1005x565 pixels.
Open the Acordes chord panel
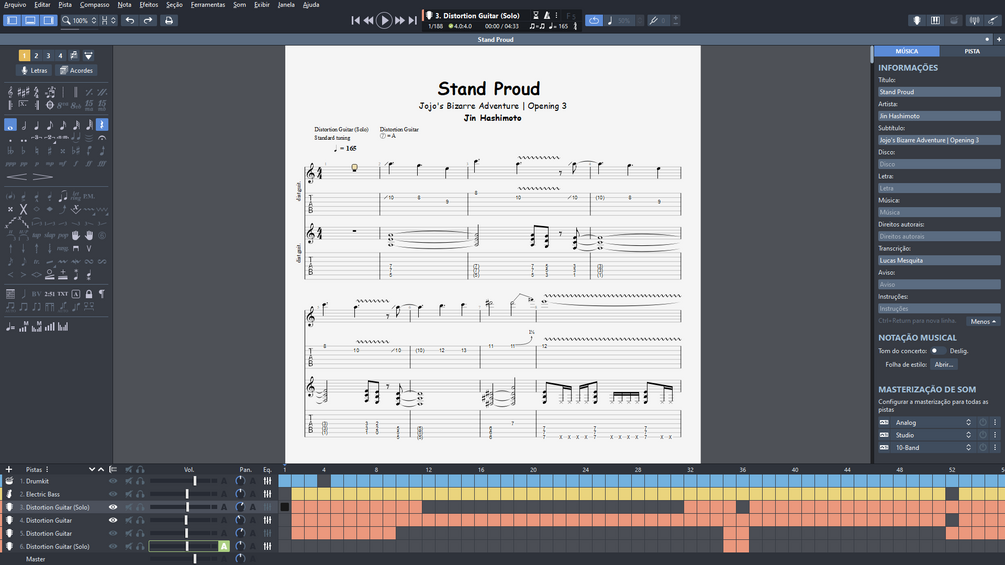pos(76,70)
